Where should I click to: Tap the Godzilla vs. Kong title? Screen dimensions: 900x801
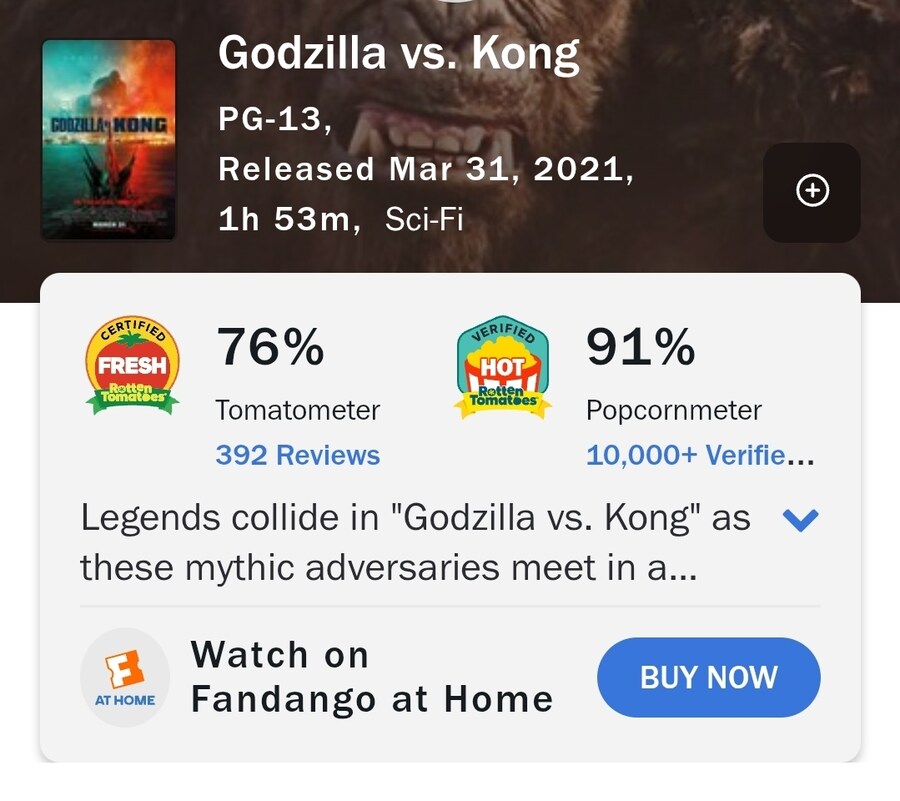coord(398,53)
